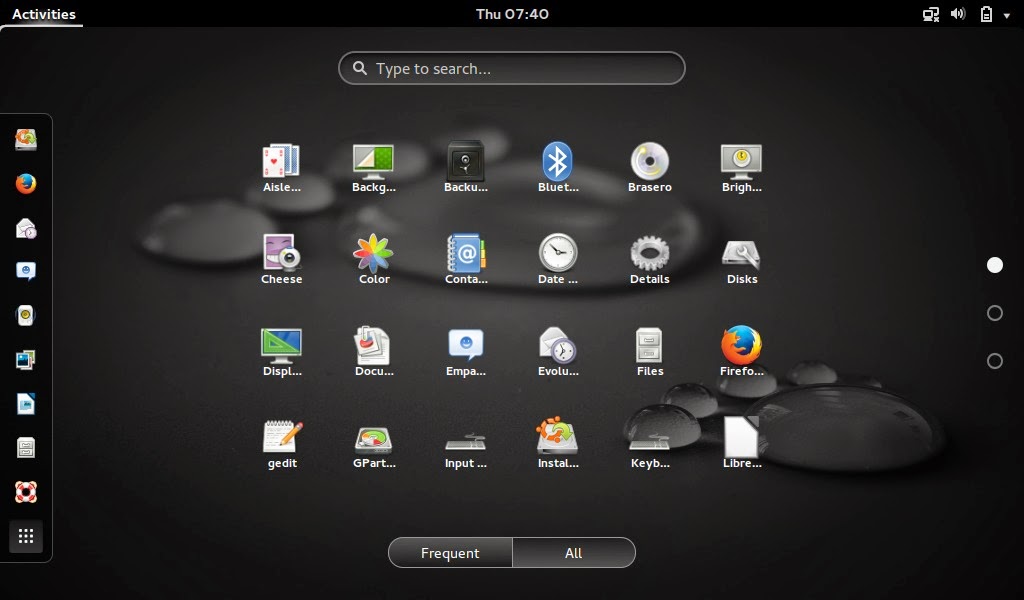The width and height of the screenshot is (1024, 600).
Task: Open the Rhythmbox speaker icon in dash
Action: 26,315
